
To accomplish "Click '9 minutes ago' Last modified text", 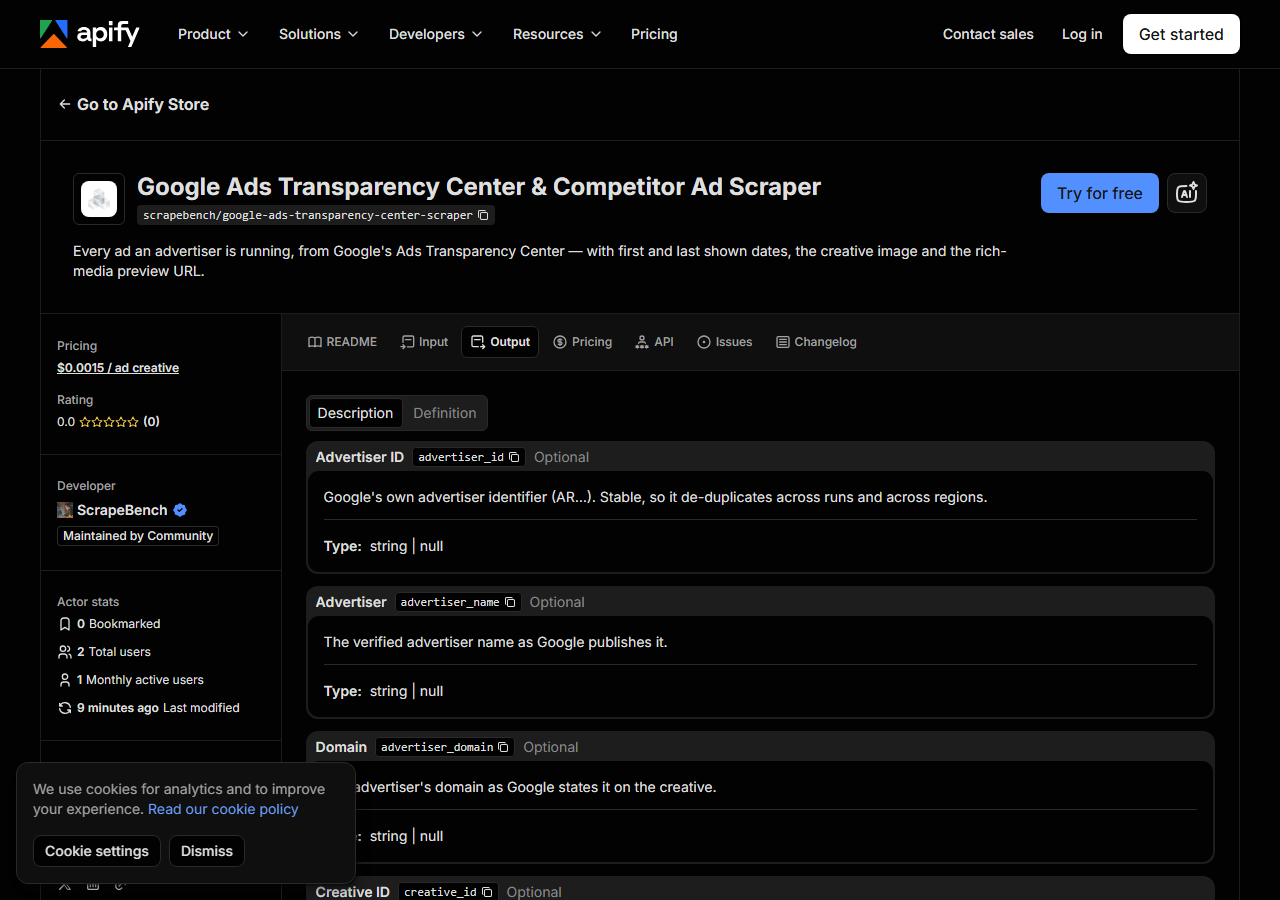I will 118,708.
